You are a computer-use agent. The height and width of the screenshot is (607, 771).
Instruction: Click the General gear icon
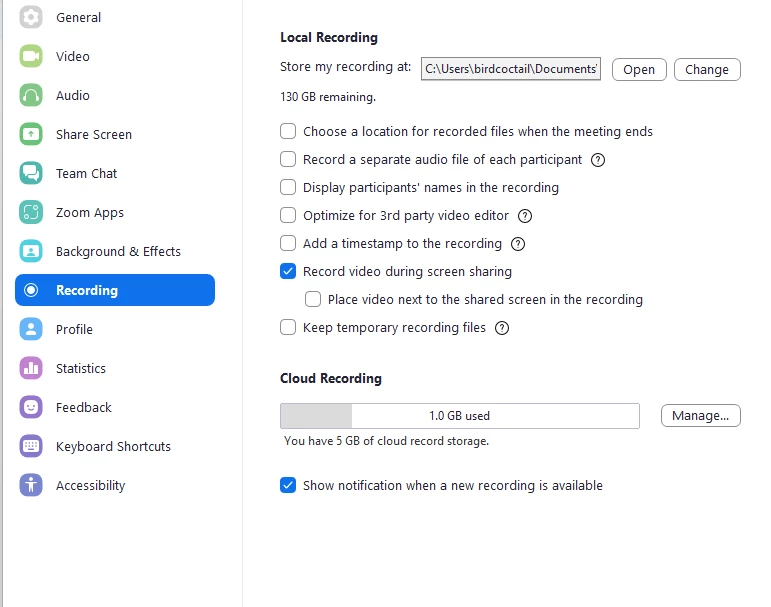31,17
